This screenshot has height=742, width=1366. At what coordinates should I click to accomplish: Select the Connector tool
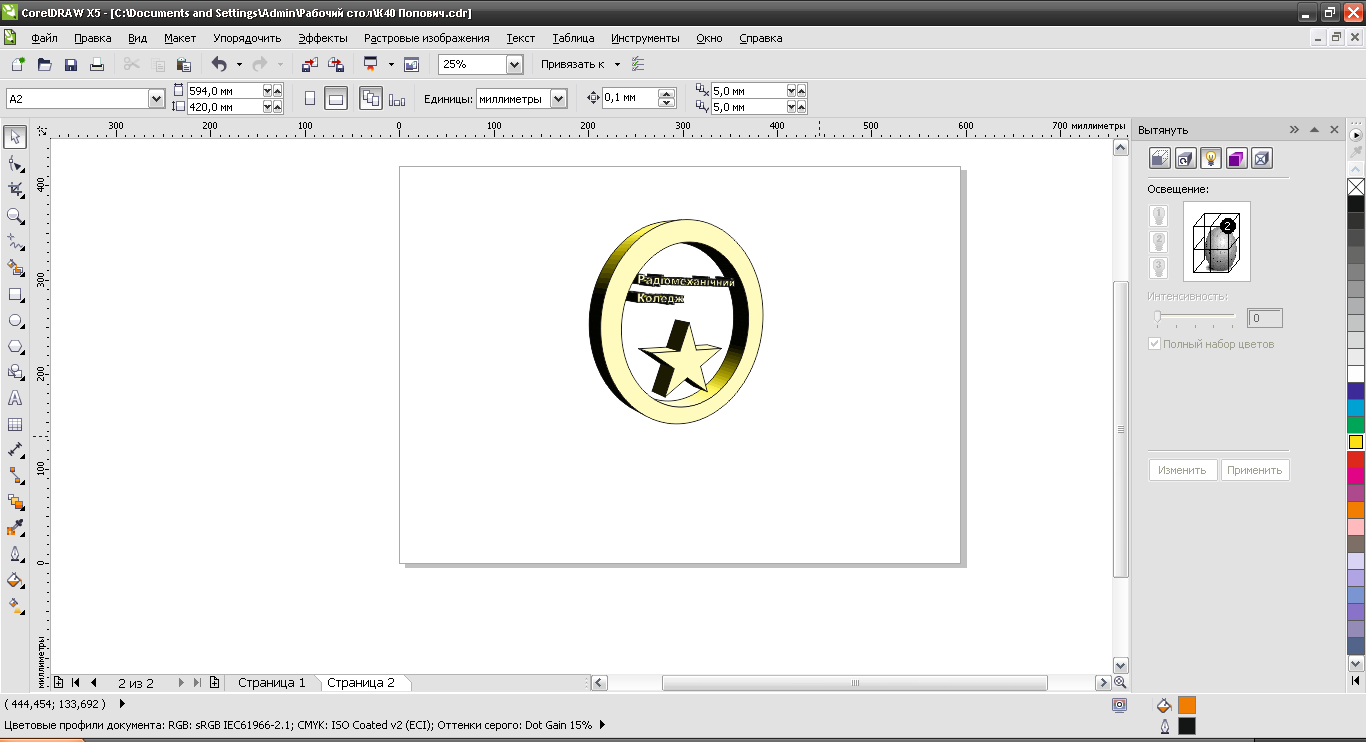coord(15,476)
